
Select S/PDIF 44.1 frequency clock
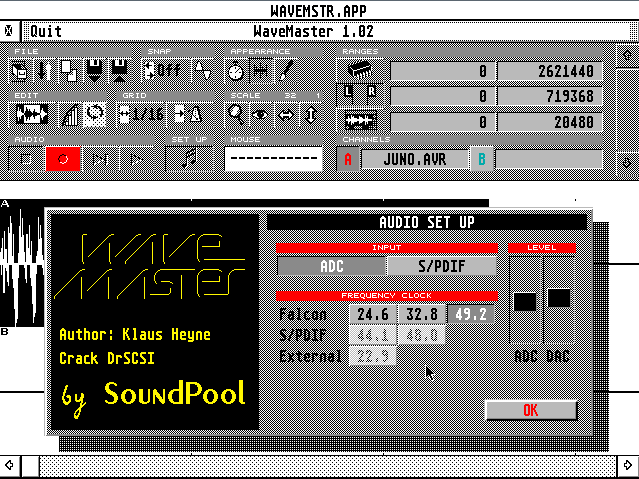click(373, 335)
